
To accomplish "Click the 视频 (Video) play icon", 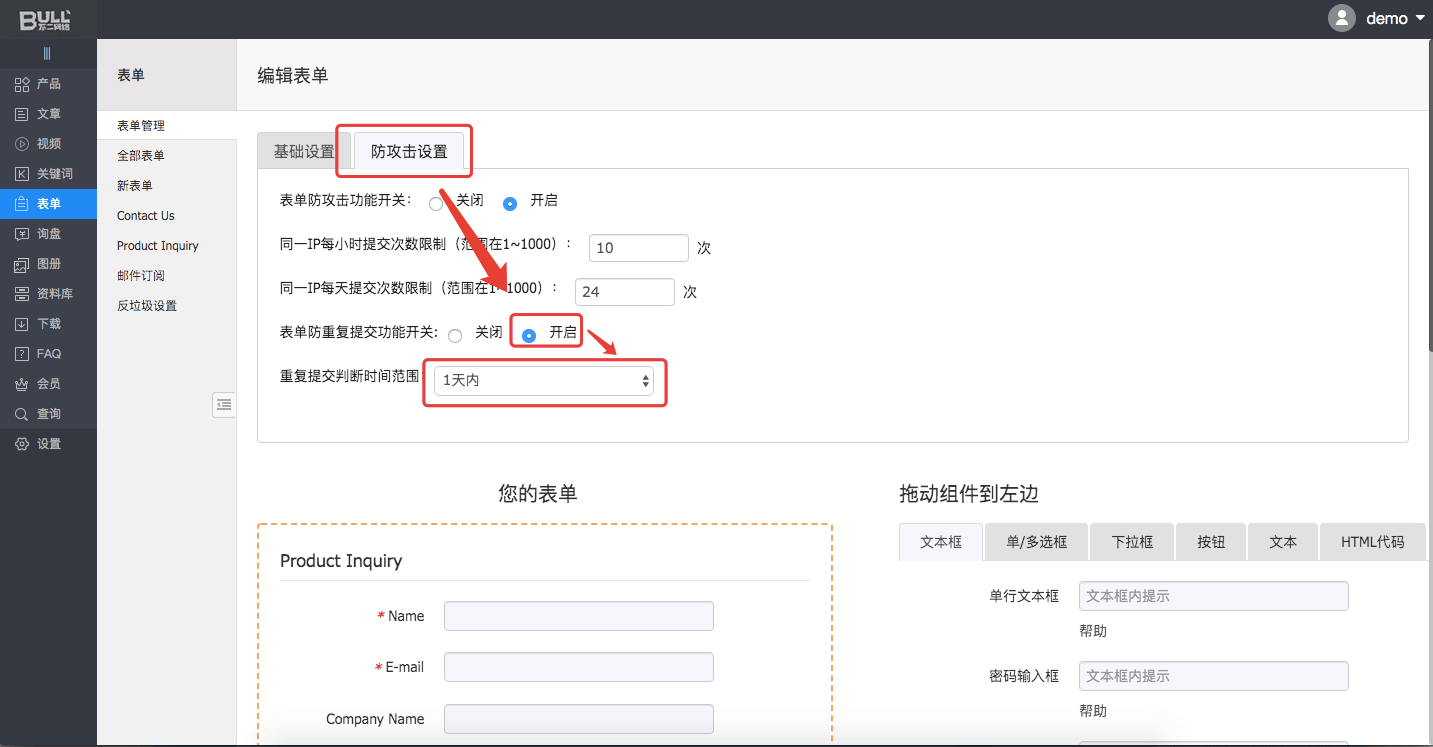I will pyautogui.click(x=22, y=144).
